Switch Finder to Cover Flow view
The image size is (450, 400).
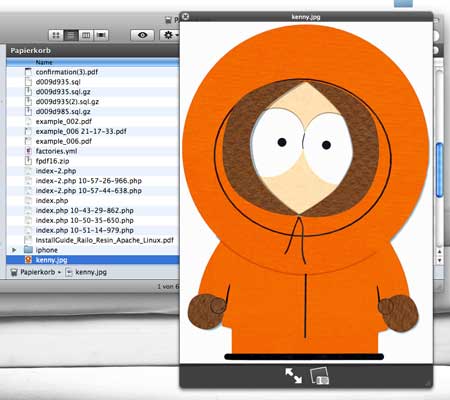(x=101, y=35)
